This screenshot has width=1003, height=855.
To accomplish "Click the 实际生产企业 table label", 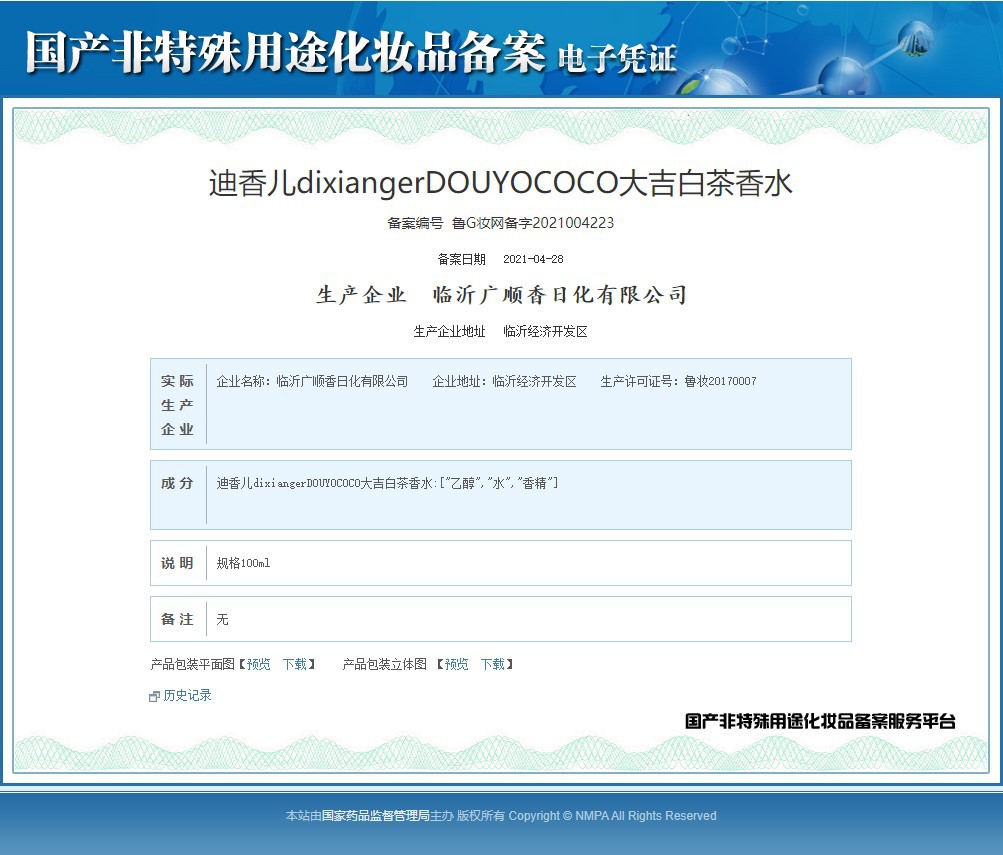I will (x=176, y=404).
